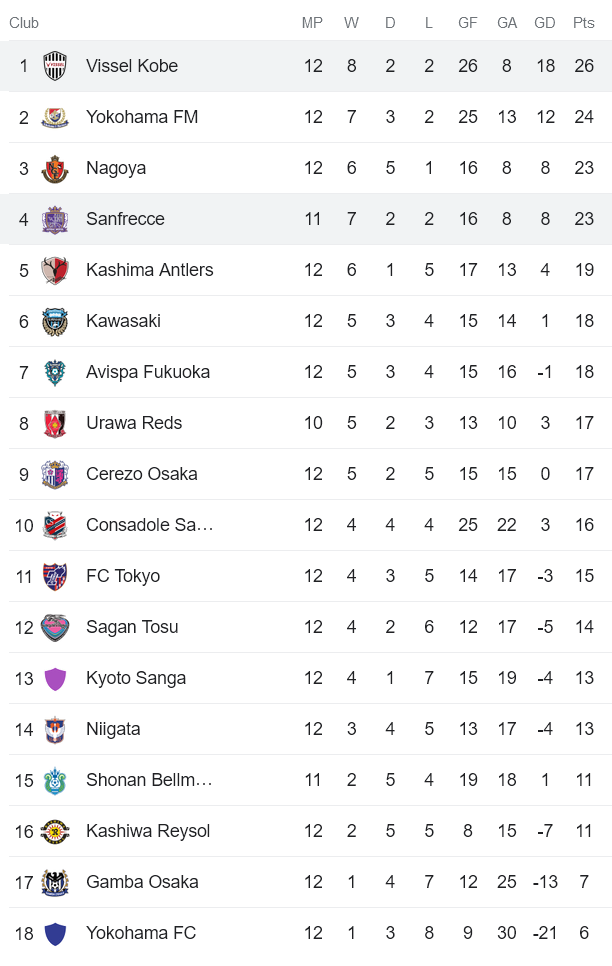
Task: Click the MP column header
Action: point(312,23)
